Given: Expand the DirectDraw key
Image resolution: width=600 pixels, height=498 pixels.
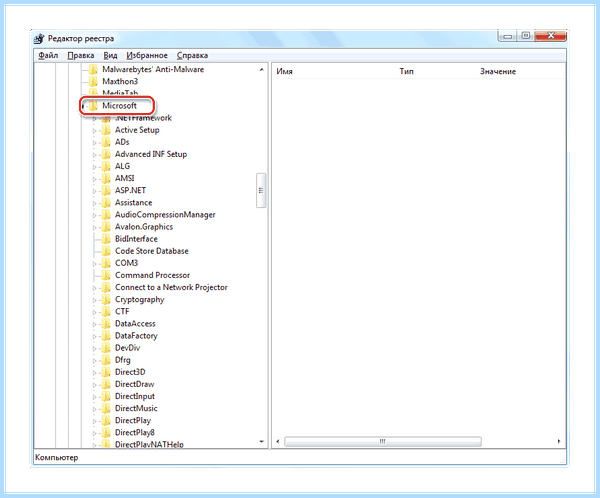Looking at the screenshot, I should 95,385.
